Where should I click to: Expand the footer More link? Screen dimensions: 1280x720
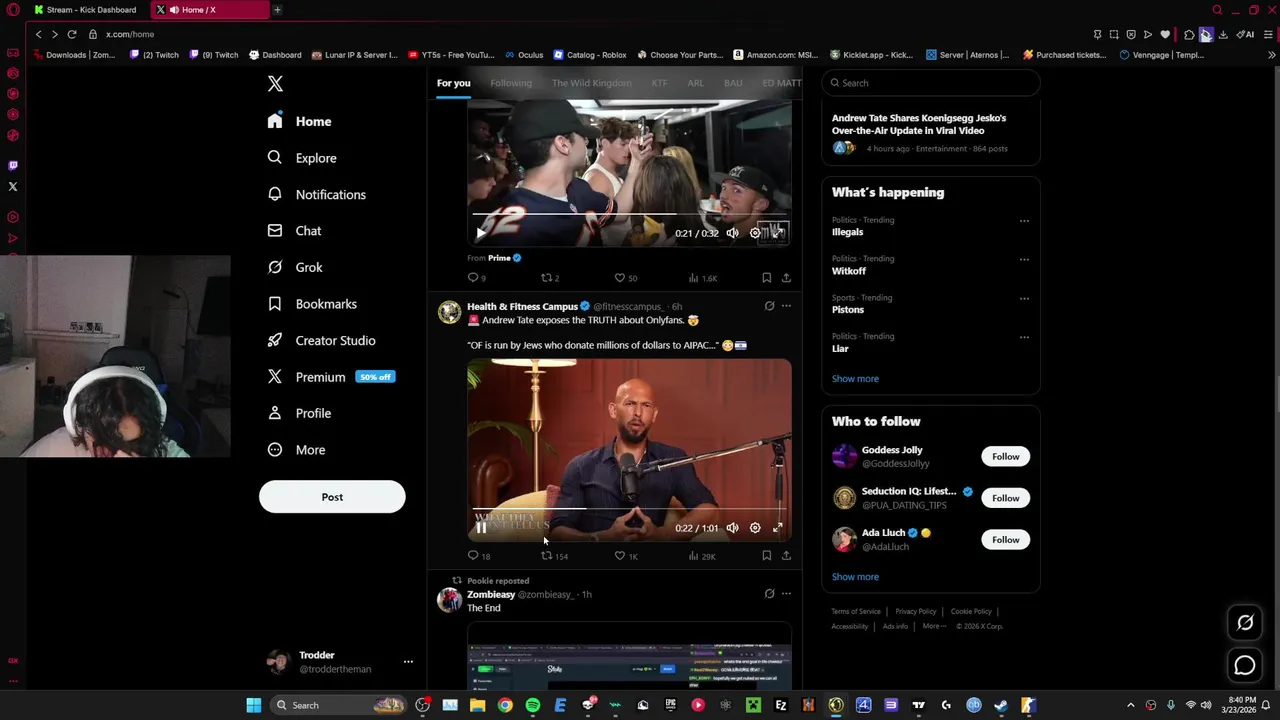point(933,626)
